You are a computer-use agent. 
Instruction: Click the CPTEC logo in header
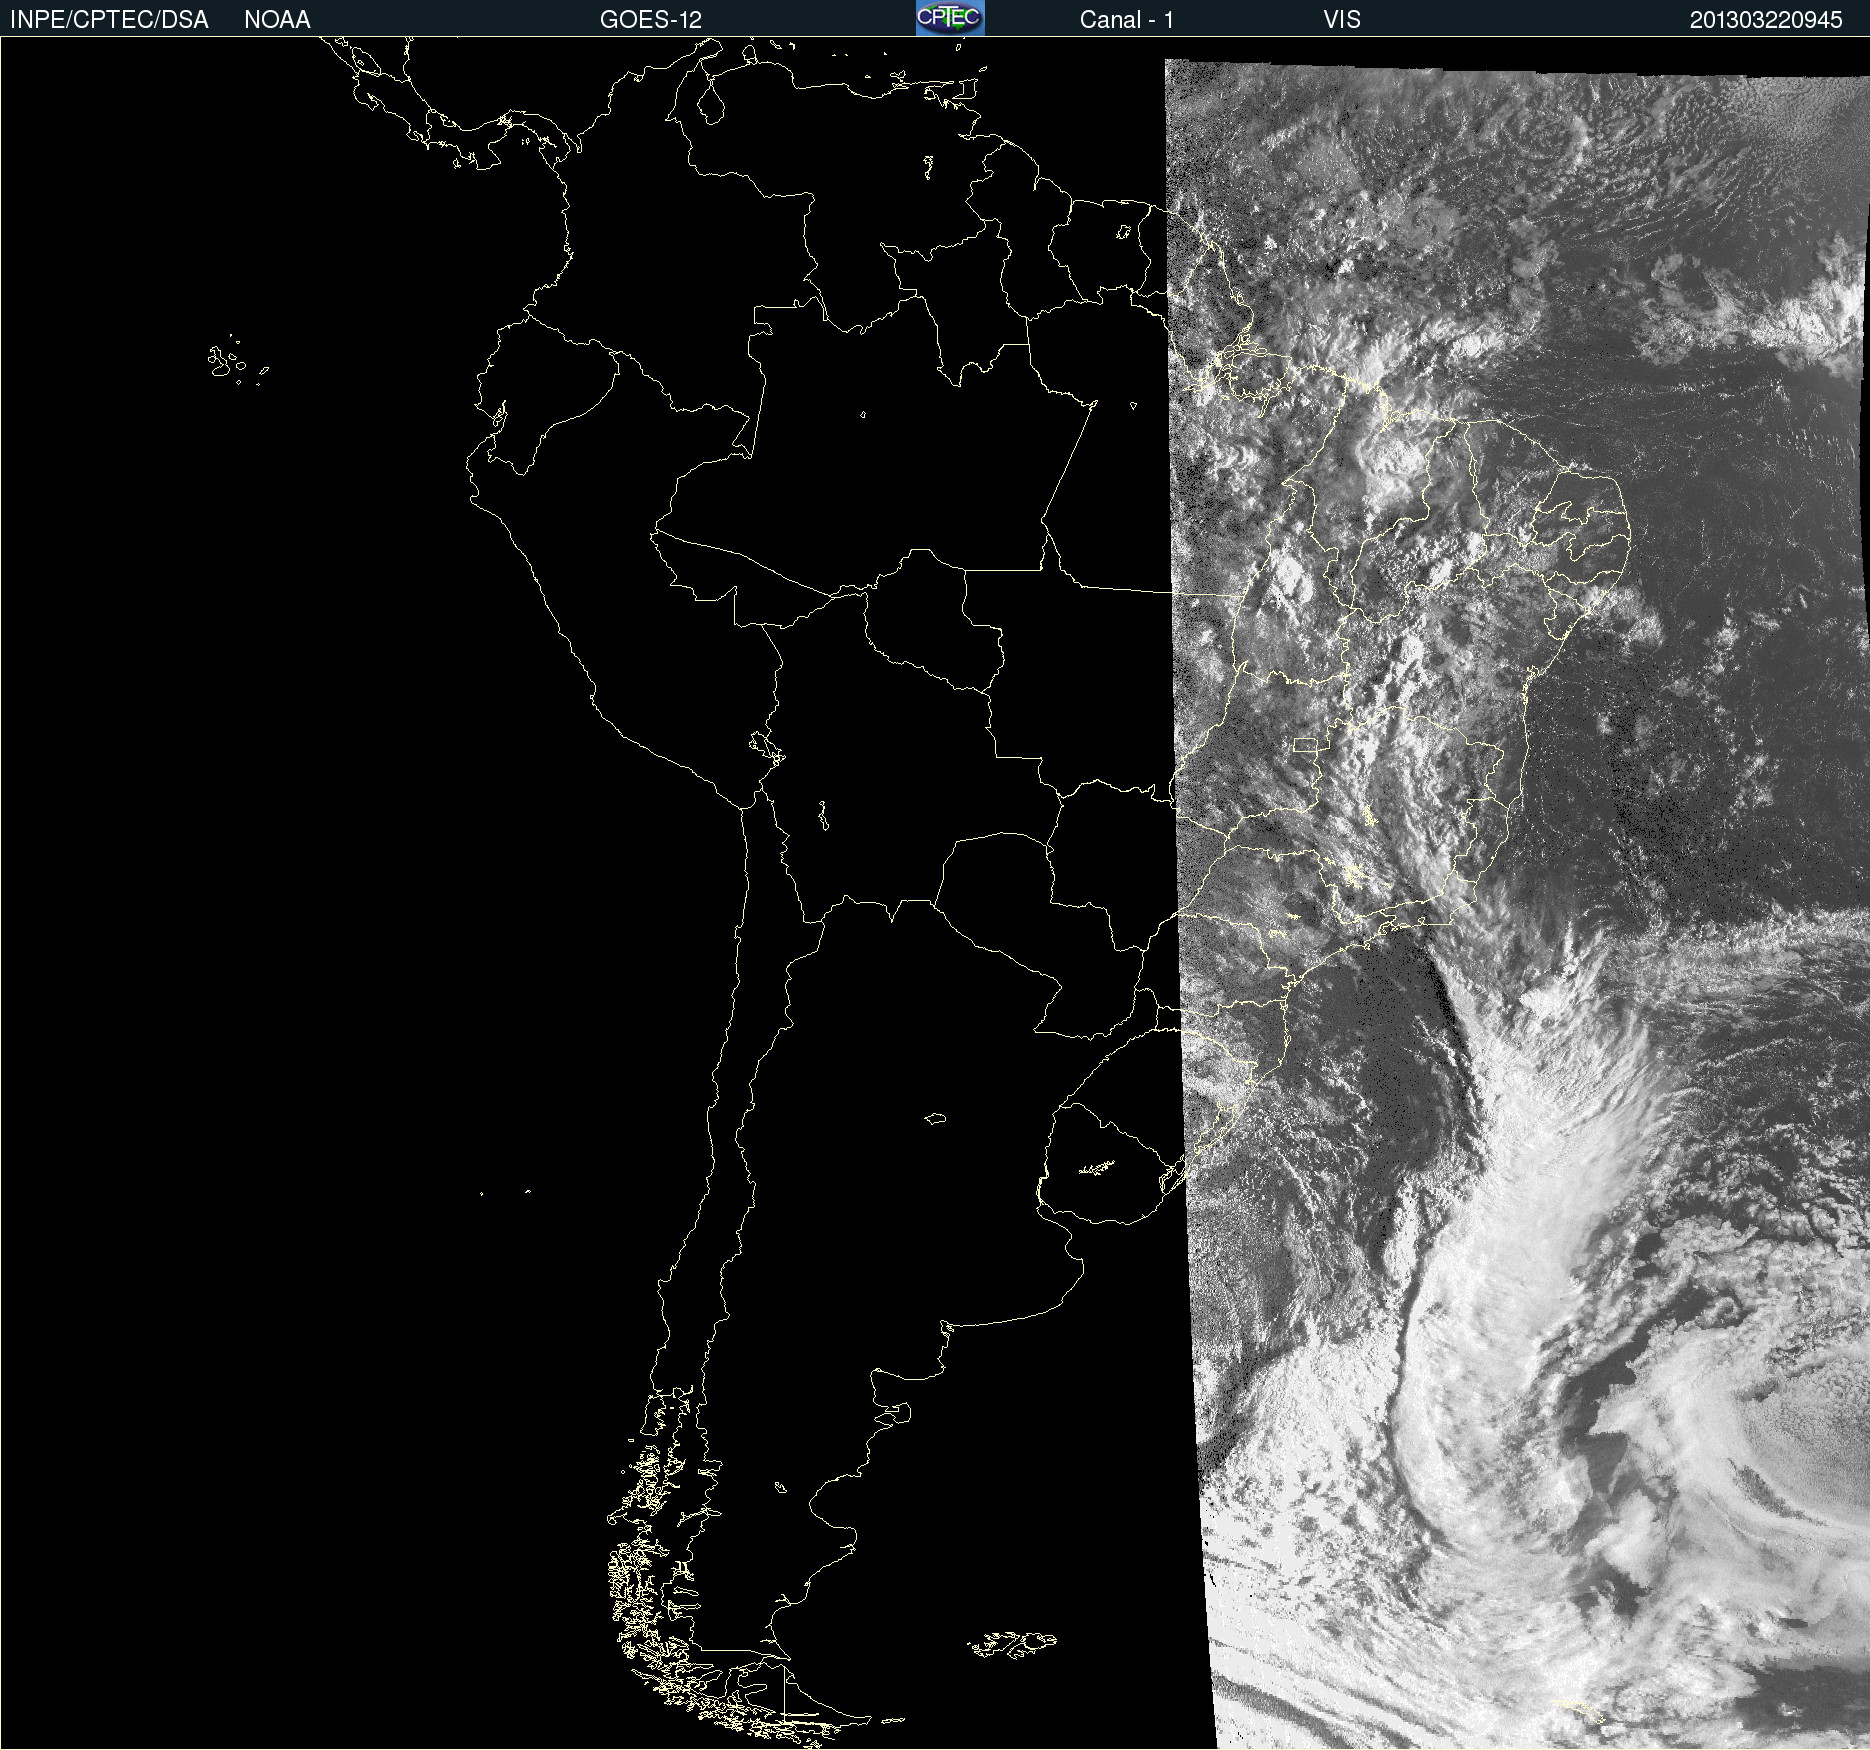[950, 18]
